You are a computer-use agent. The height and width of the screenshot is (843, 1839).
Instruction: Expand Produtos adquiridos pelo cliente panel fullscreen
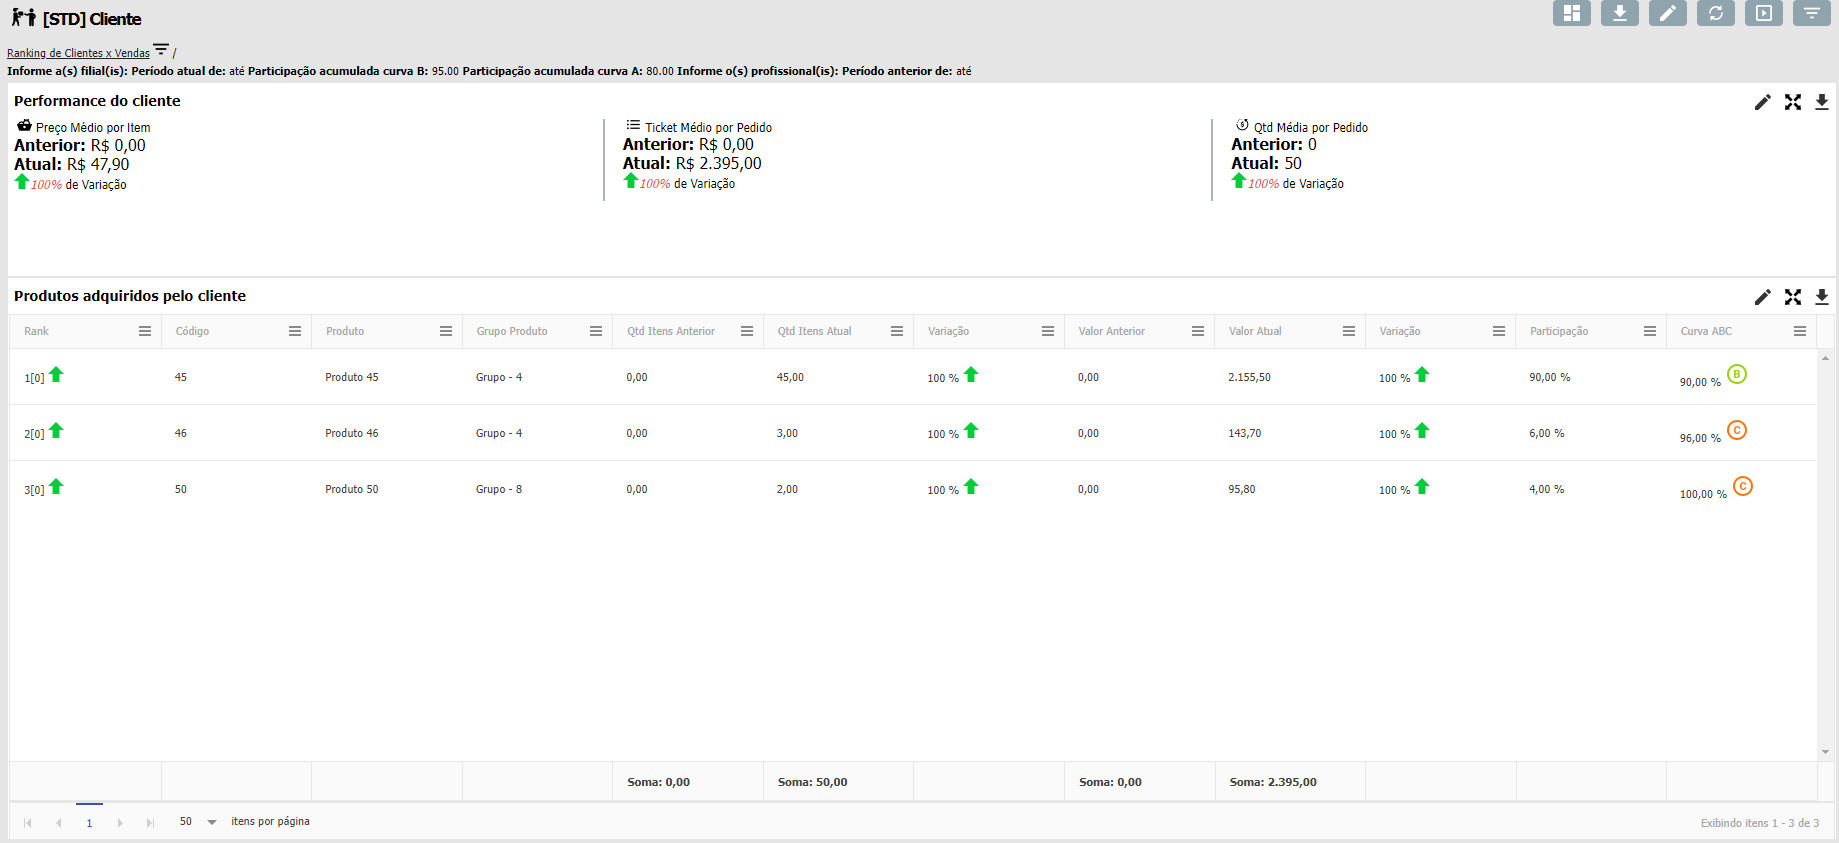(1792, 297)
